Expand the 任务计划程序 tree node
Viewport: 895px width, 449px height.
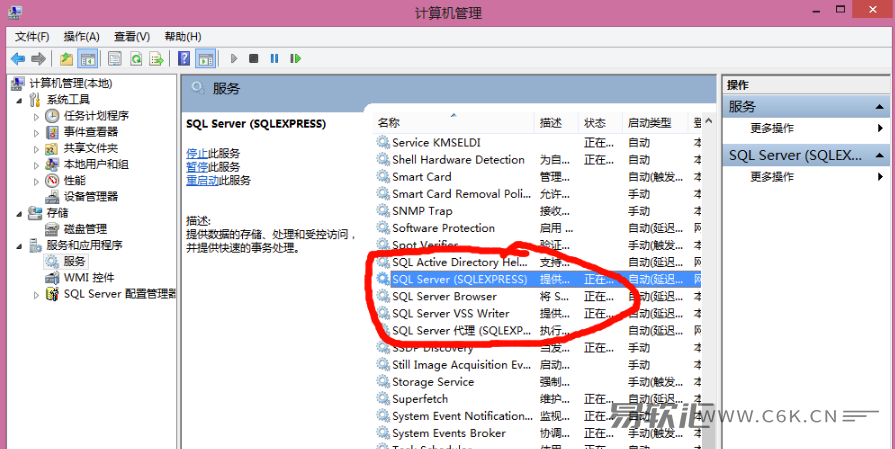pos(37,116)
